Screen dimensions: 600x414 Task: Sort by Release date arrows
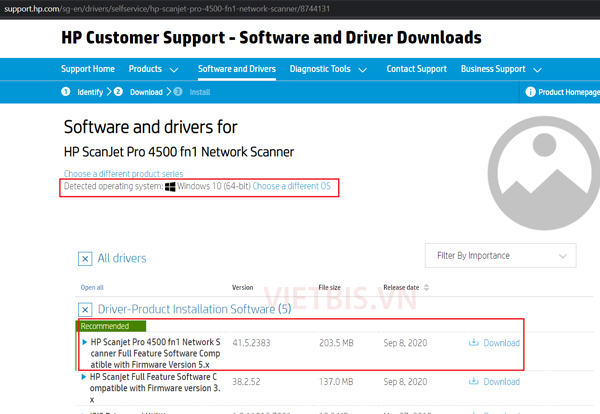pyautogui.click(x=427, y=287)
